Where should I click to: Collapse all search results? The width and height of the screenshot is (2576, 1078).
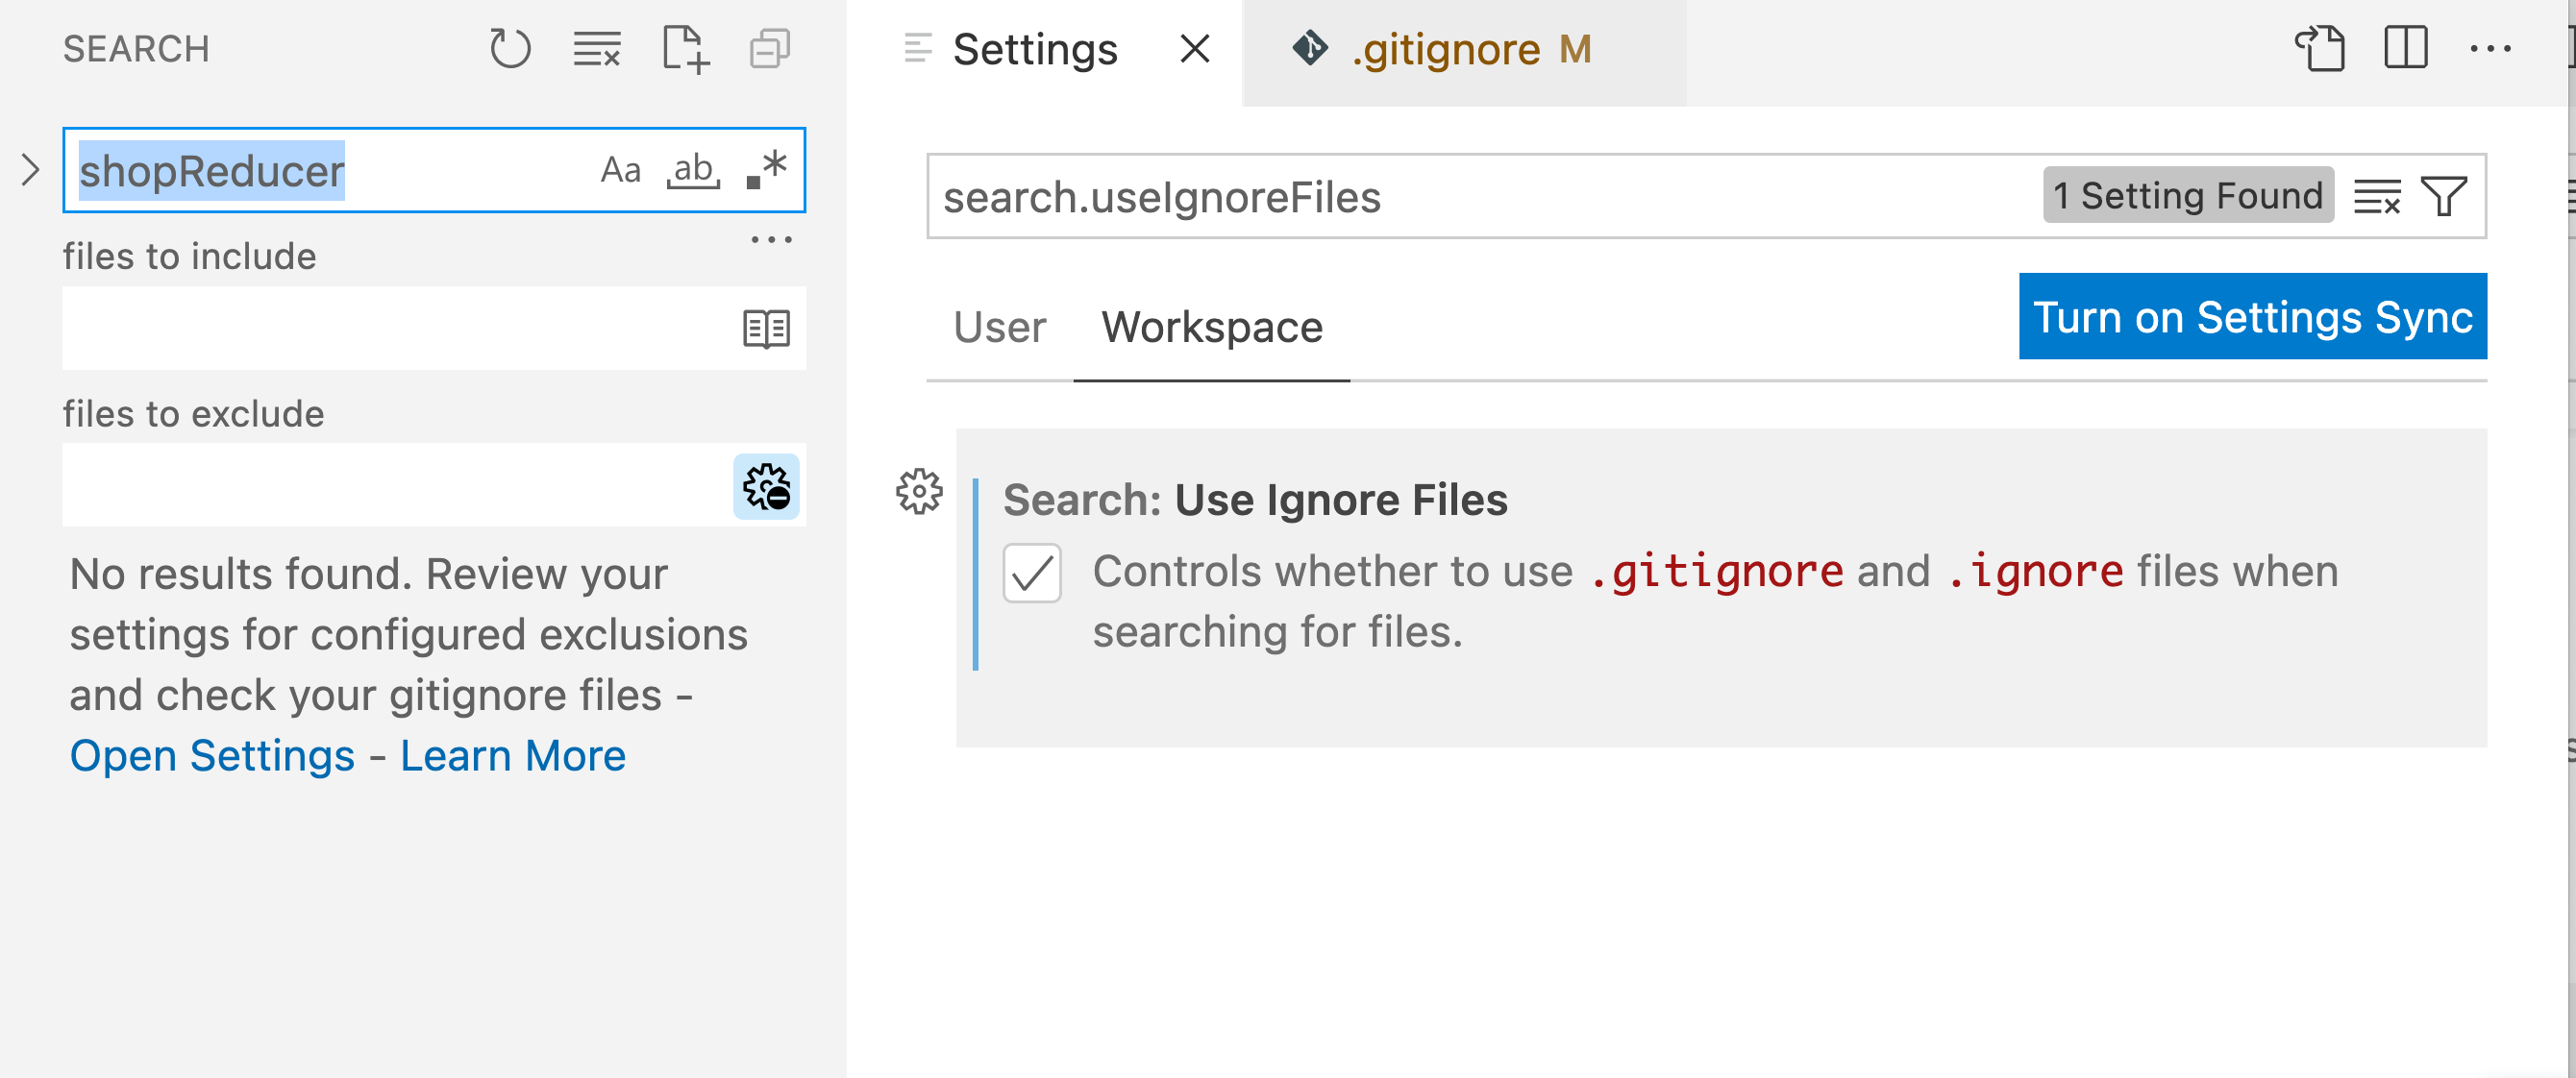click(x=768, y=48)
